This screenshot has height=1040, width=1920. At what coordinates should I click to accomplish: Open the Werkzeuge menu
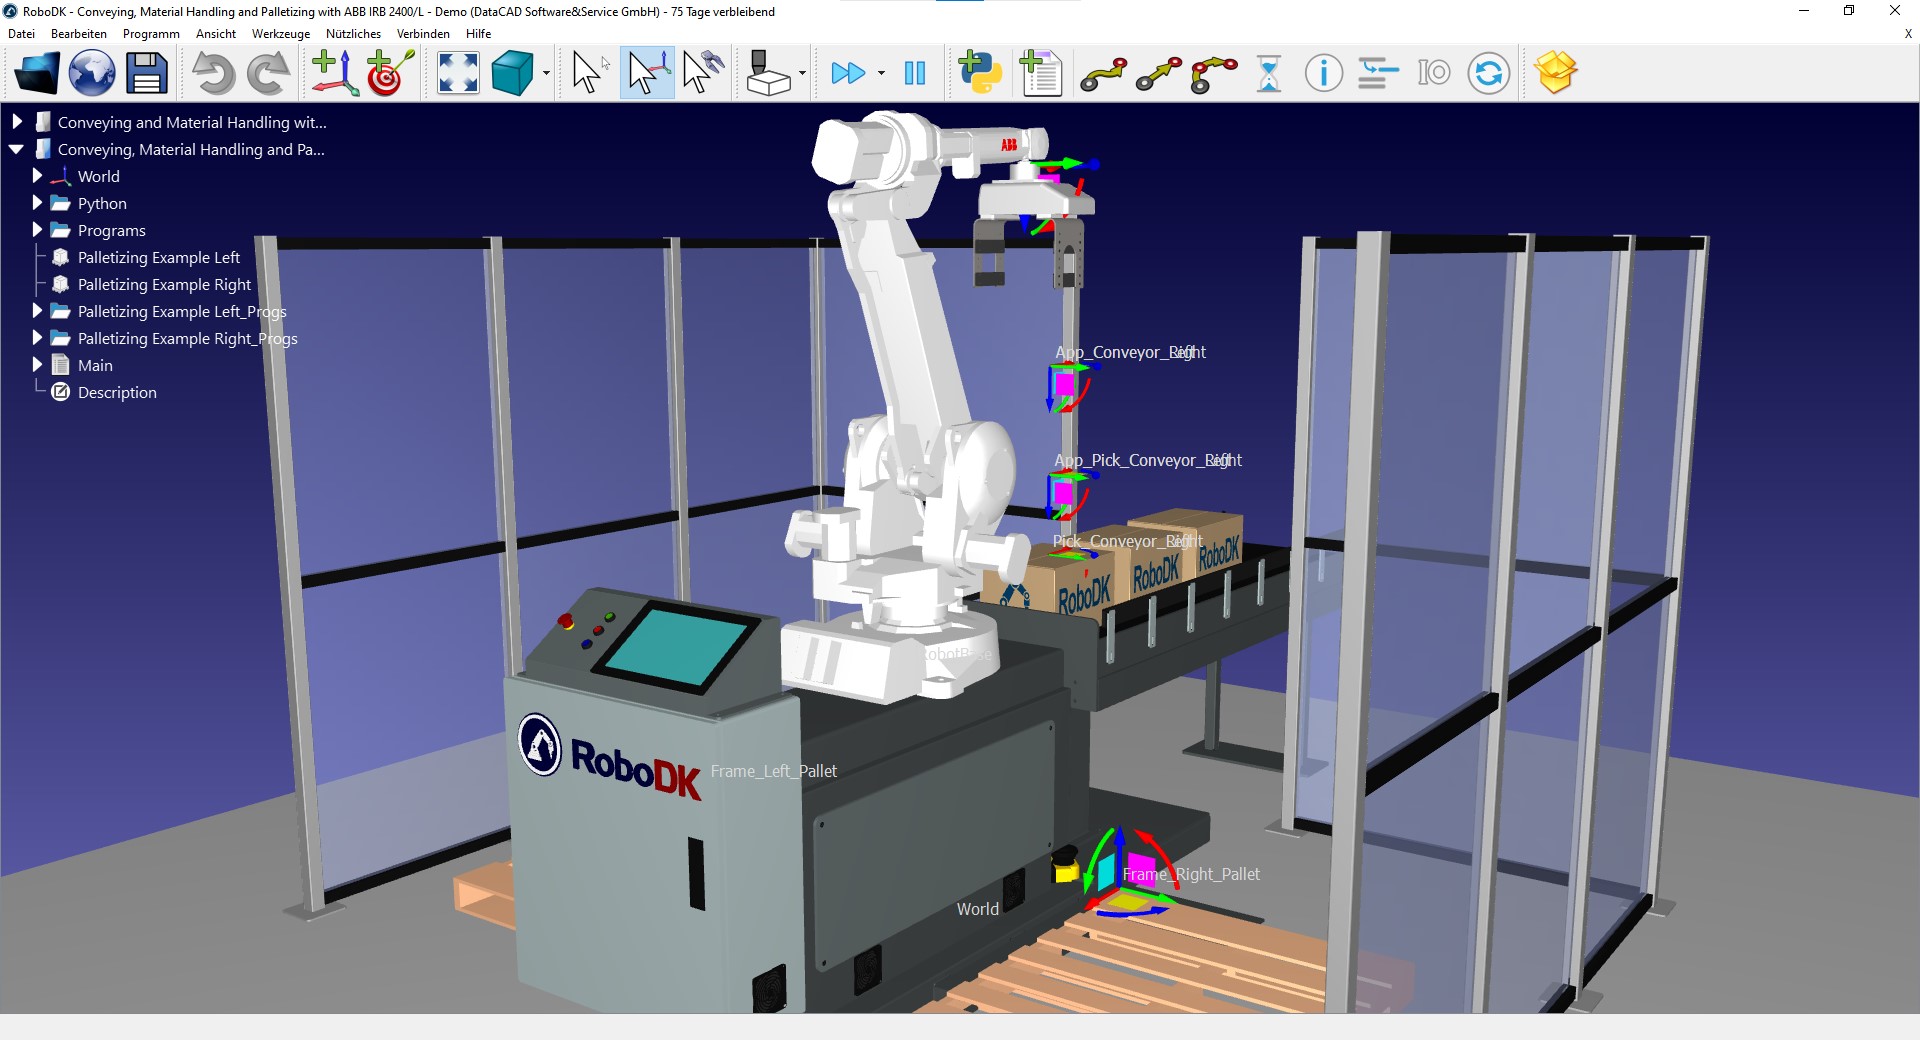281,33
